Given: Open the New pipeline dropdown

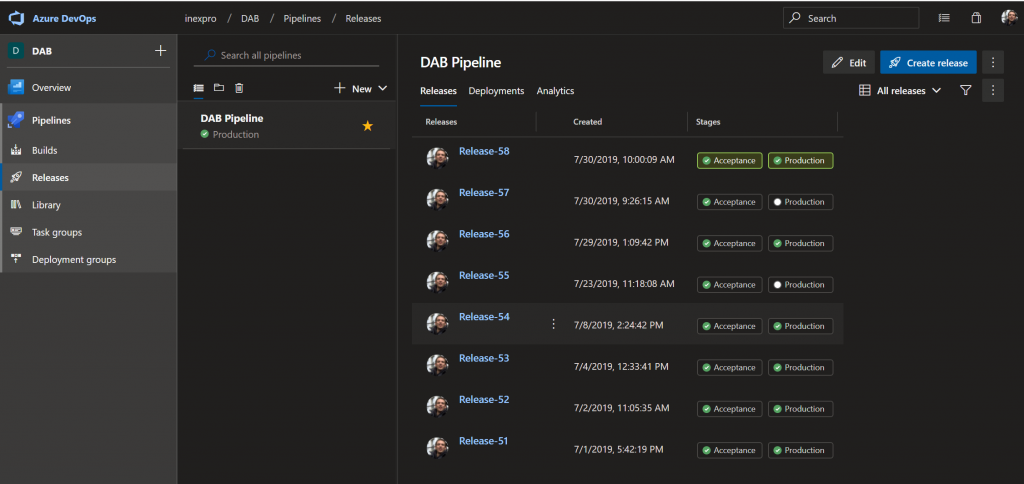Looking at the screenshot, I should [360, 89].
